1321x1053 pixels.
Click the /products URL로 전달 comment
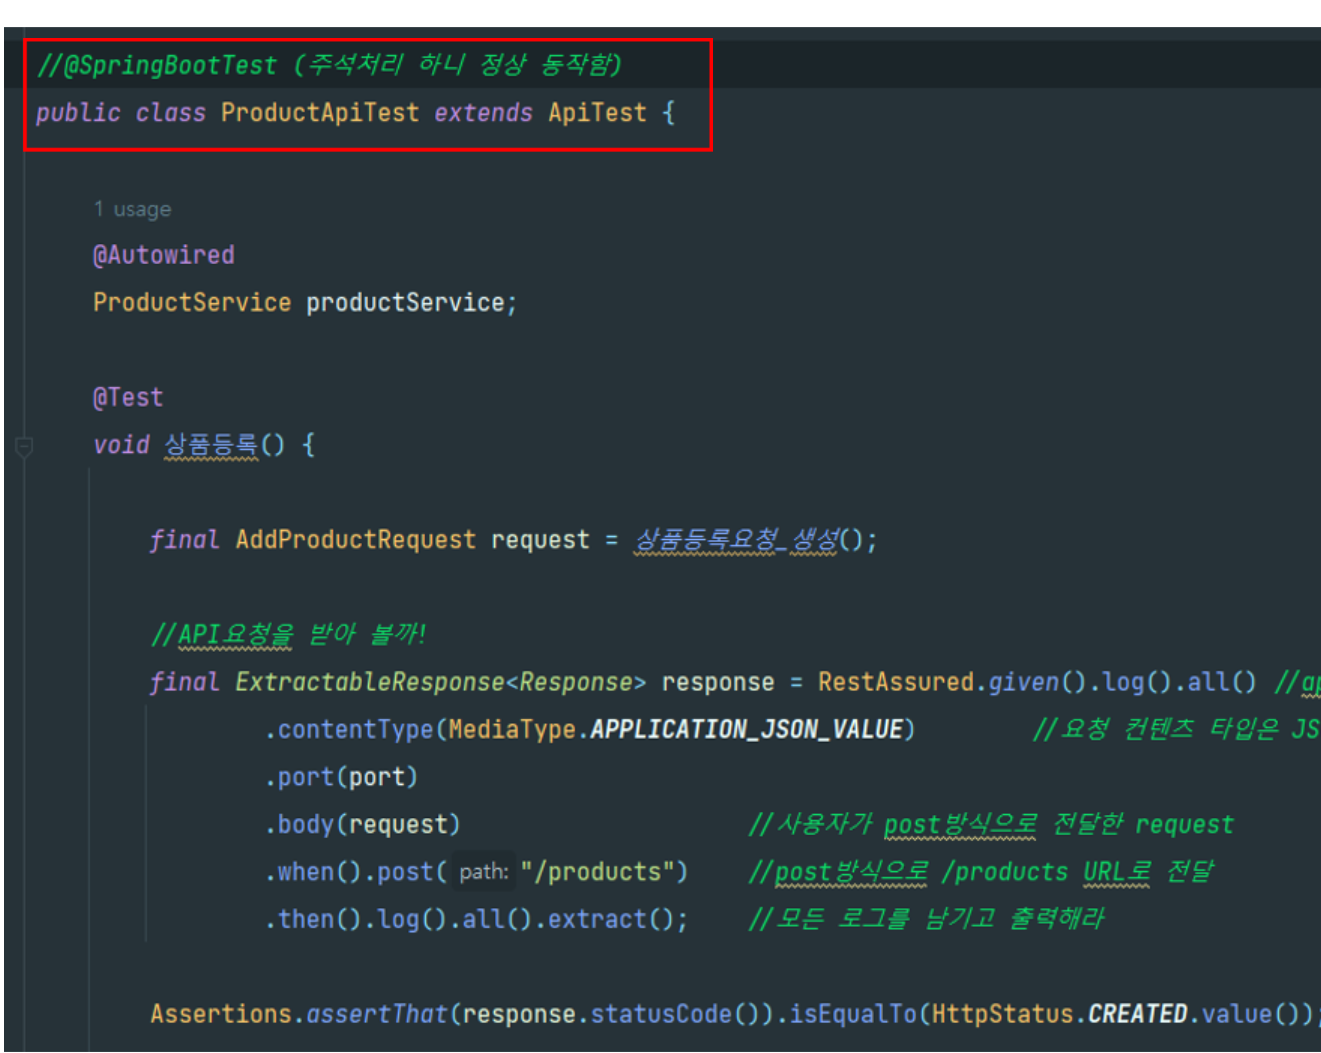(x=1077, y=872)
